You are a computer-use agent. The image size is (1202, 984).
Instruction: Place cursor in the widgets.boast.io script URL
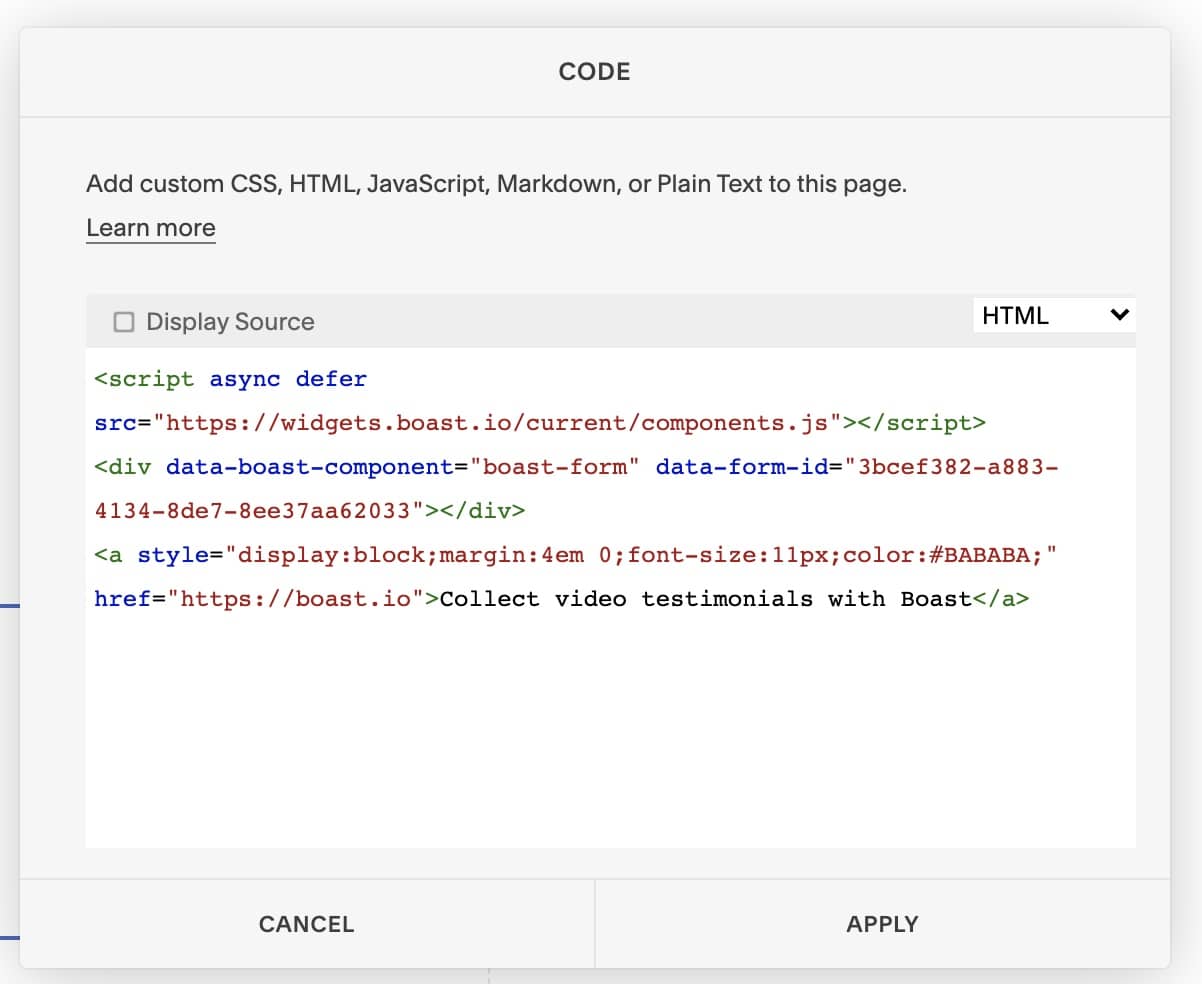tap(497, 423)
